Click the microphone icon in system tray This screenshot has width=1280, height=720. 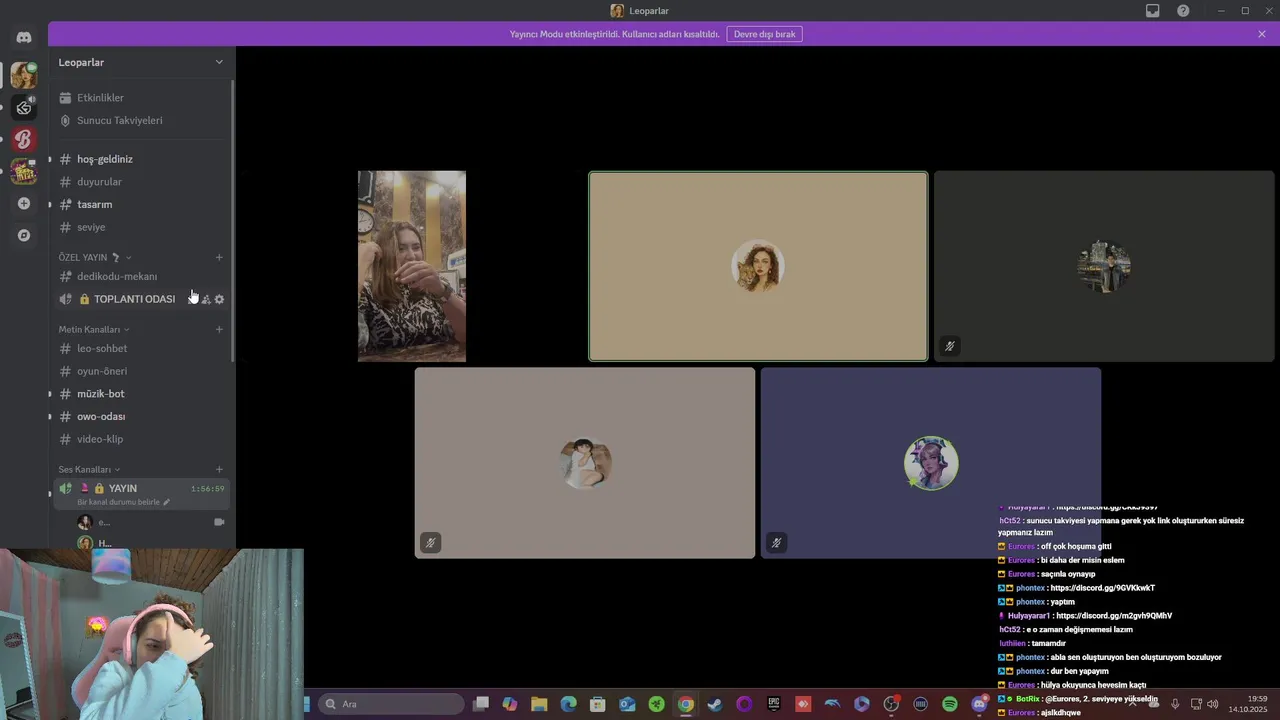[x=1175, y=704]
